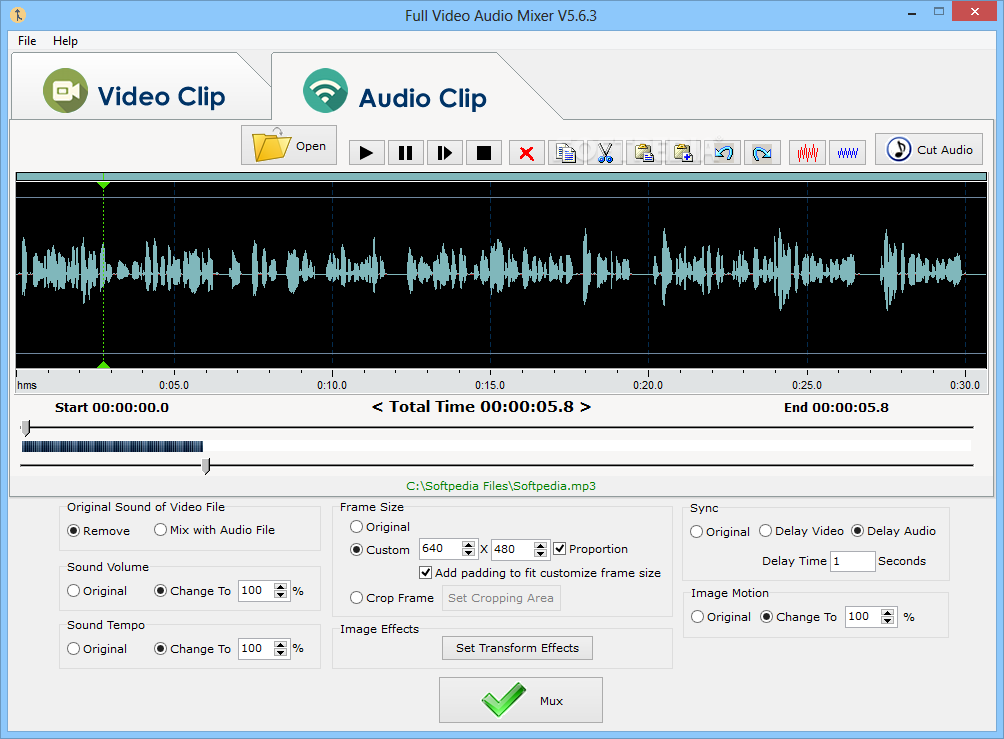The image size is (1004, 739).
Task: Click the Softpedia.mp3 file path text
Action: pyautogui.click(x=501, y=486)
